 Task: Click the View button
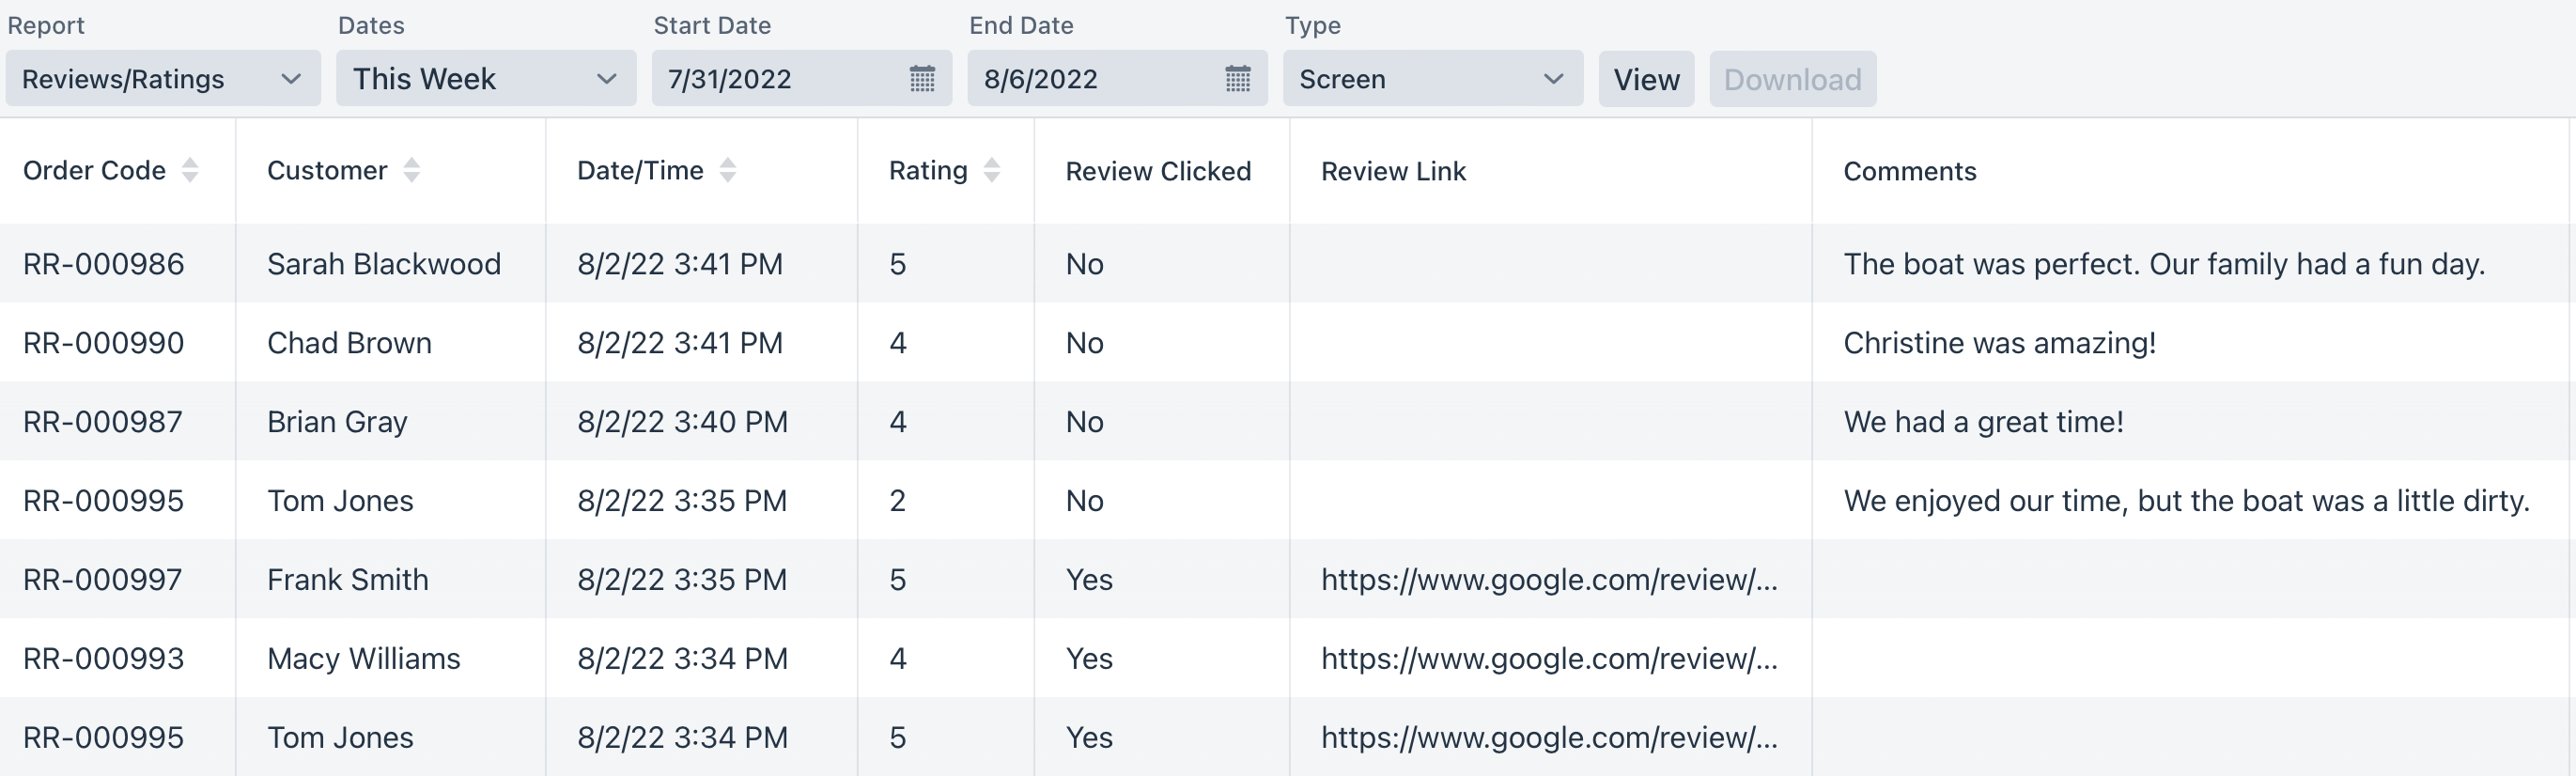point(1646,79)
